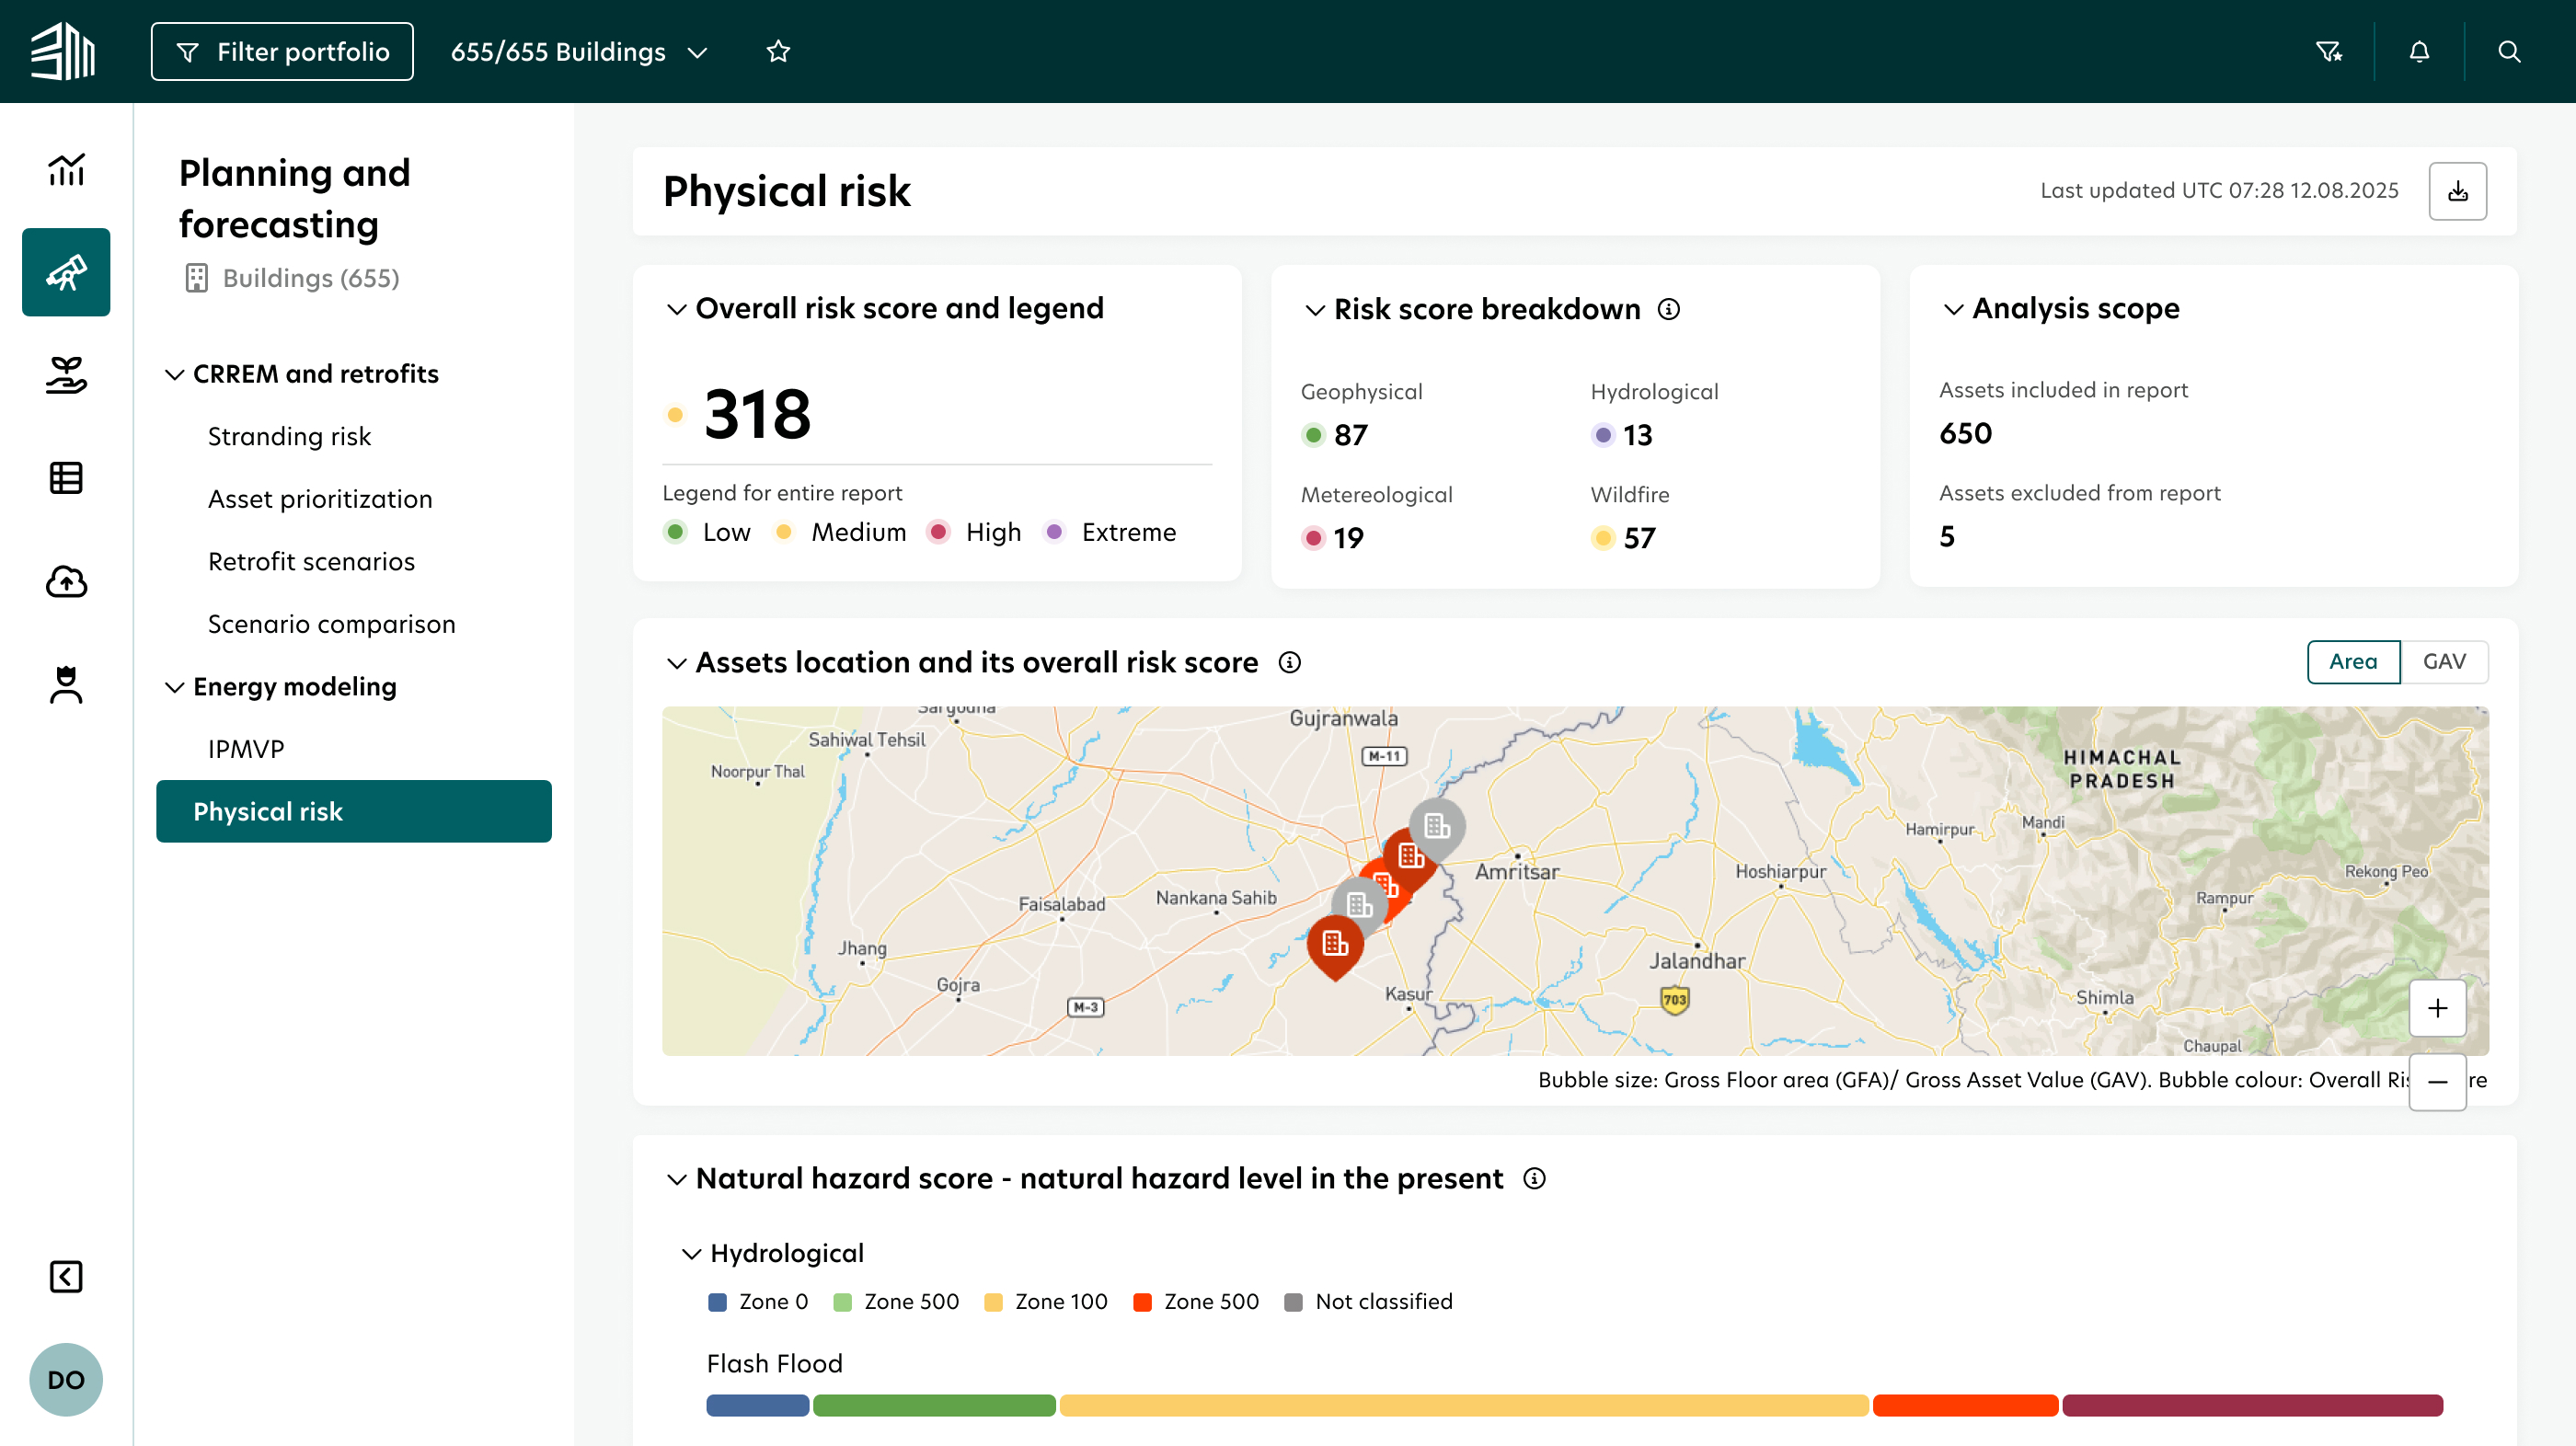Open saved filters funnel-star icon
This screenshot has width=2576, height=1446.
coord(2329,51)
